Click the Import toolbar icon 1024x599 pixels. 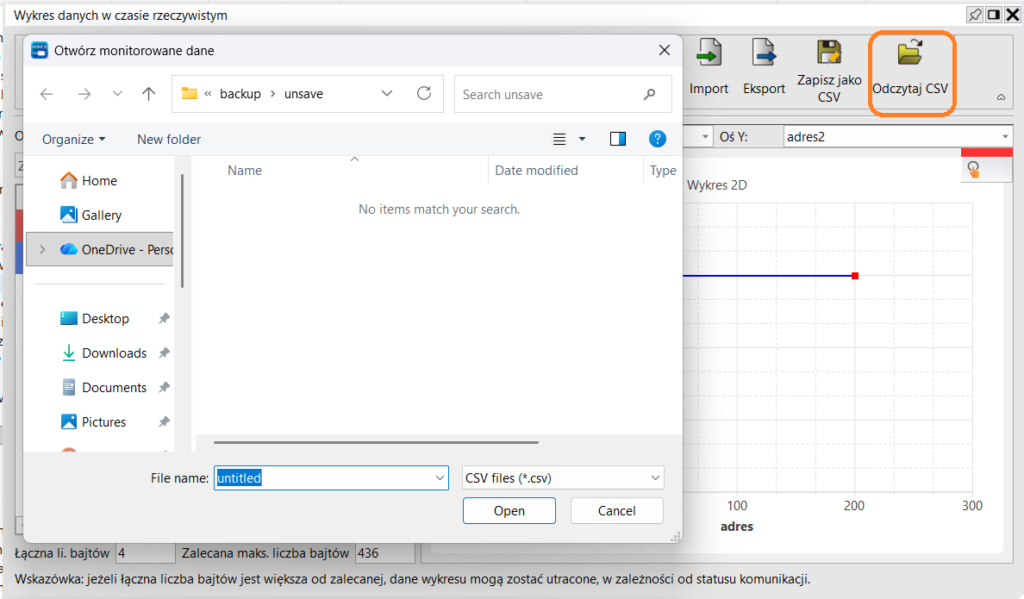pos(709,53)
